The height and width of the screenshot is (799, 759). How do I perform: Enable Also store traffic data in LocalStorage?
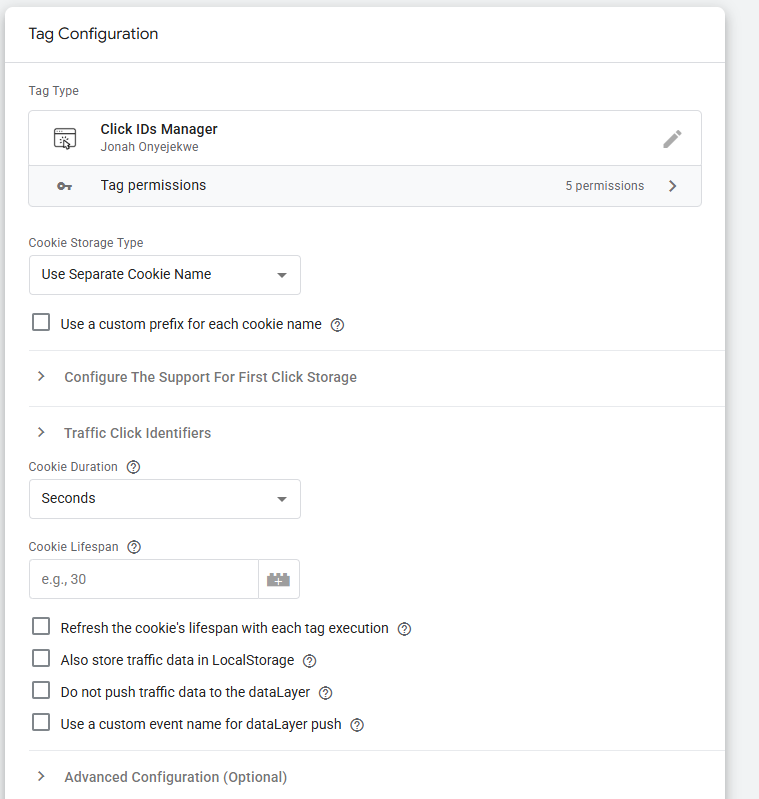point(41,659)
